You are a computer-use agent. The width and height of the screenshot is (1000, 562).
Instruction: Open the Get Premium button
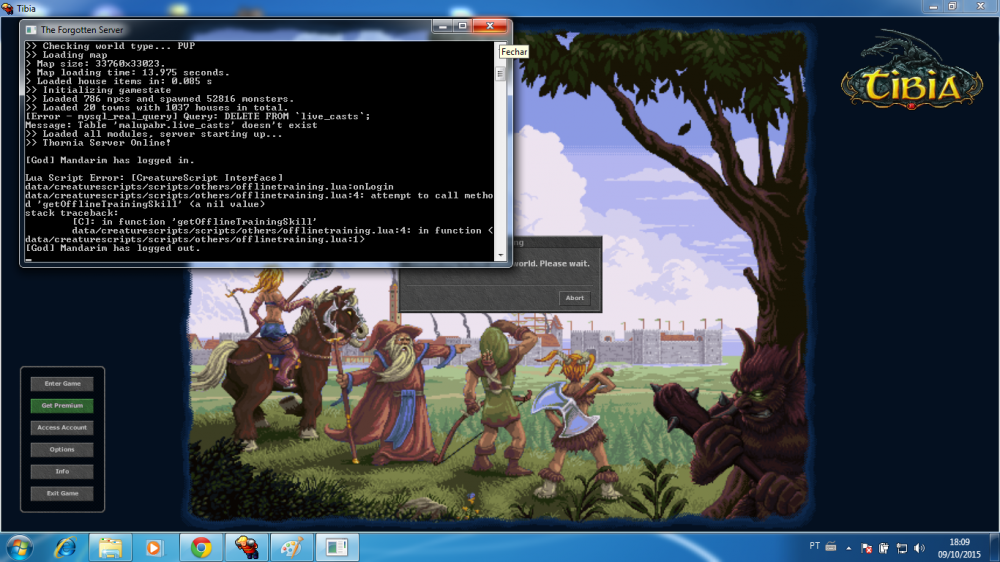point(62,406)
